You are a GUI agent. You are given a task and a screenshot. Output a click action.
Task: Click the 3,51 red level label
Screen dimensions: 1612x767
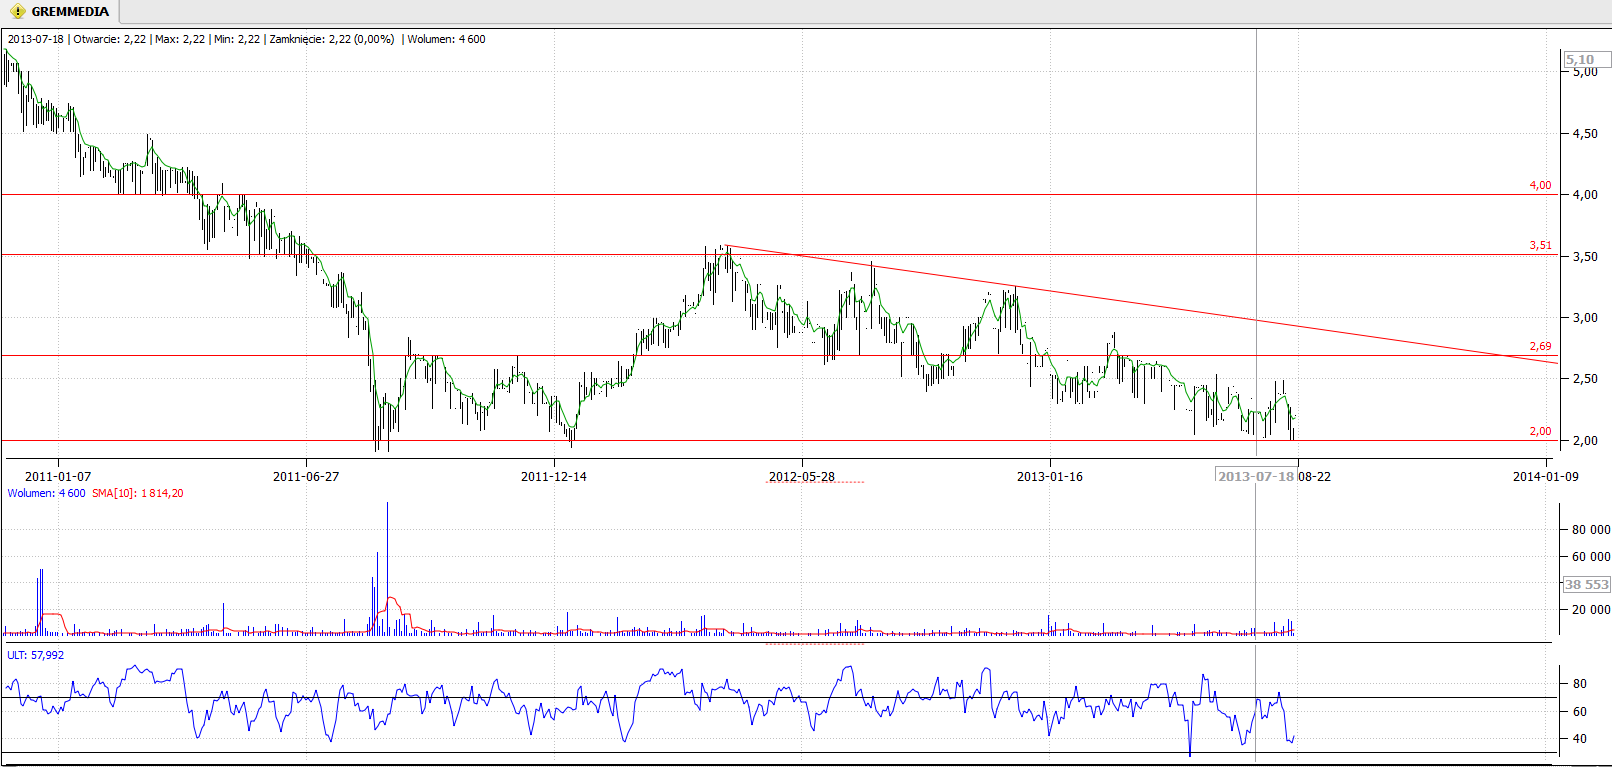(x=1540, y=245)
